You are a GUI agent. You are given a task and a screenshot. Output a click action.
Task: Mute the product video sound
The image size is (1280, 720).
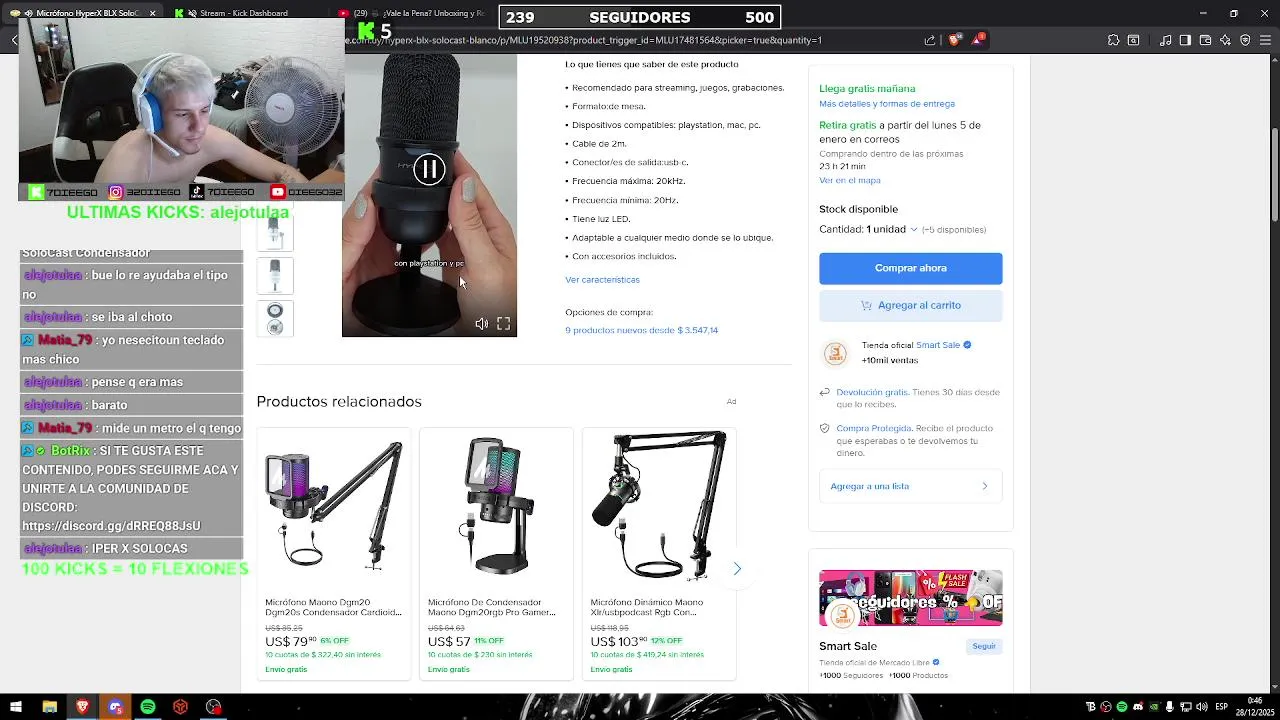(481, 324)
